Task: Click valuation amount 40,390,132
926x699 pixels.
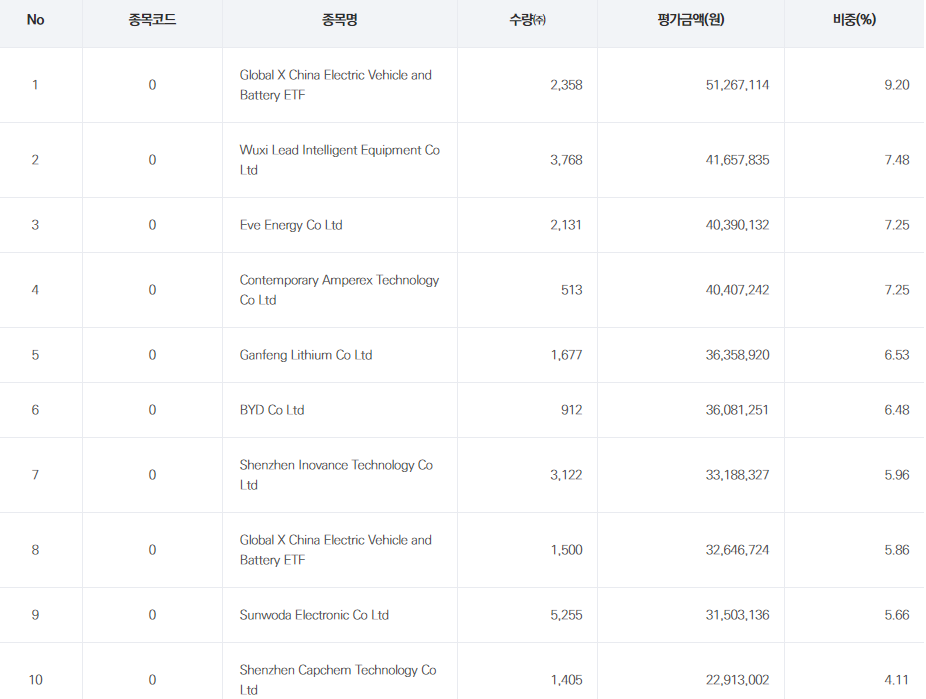Action: click(738, 225)
